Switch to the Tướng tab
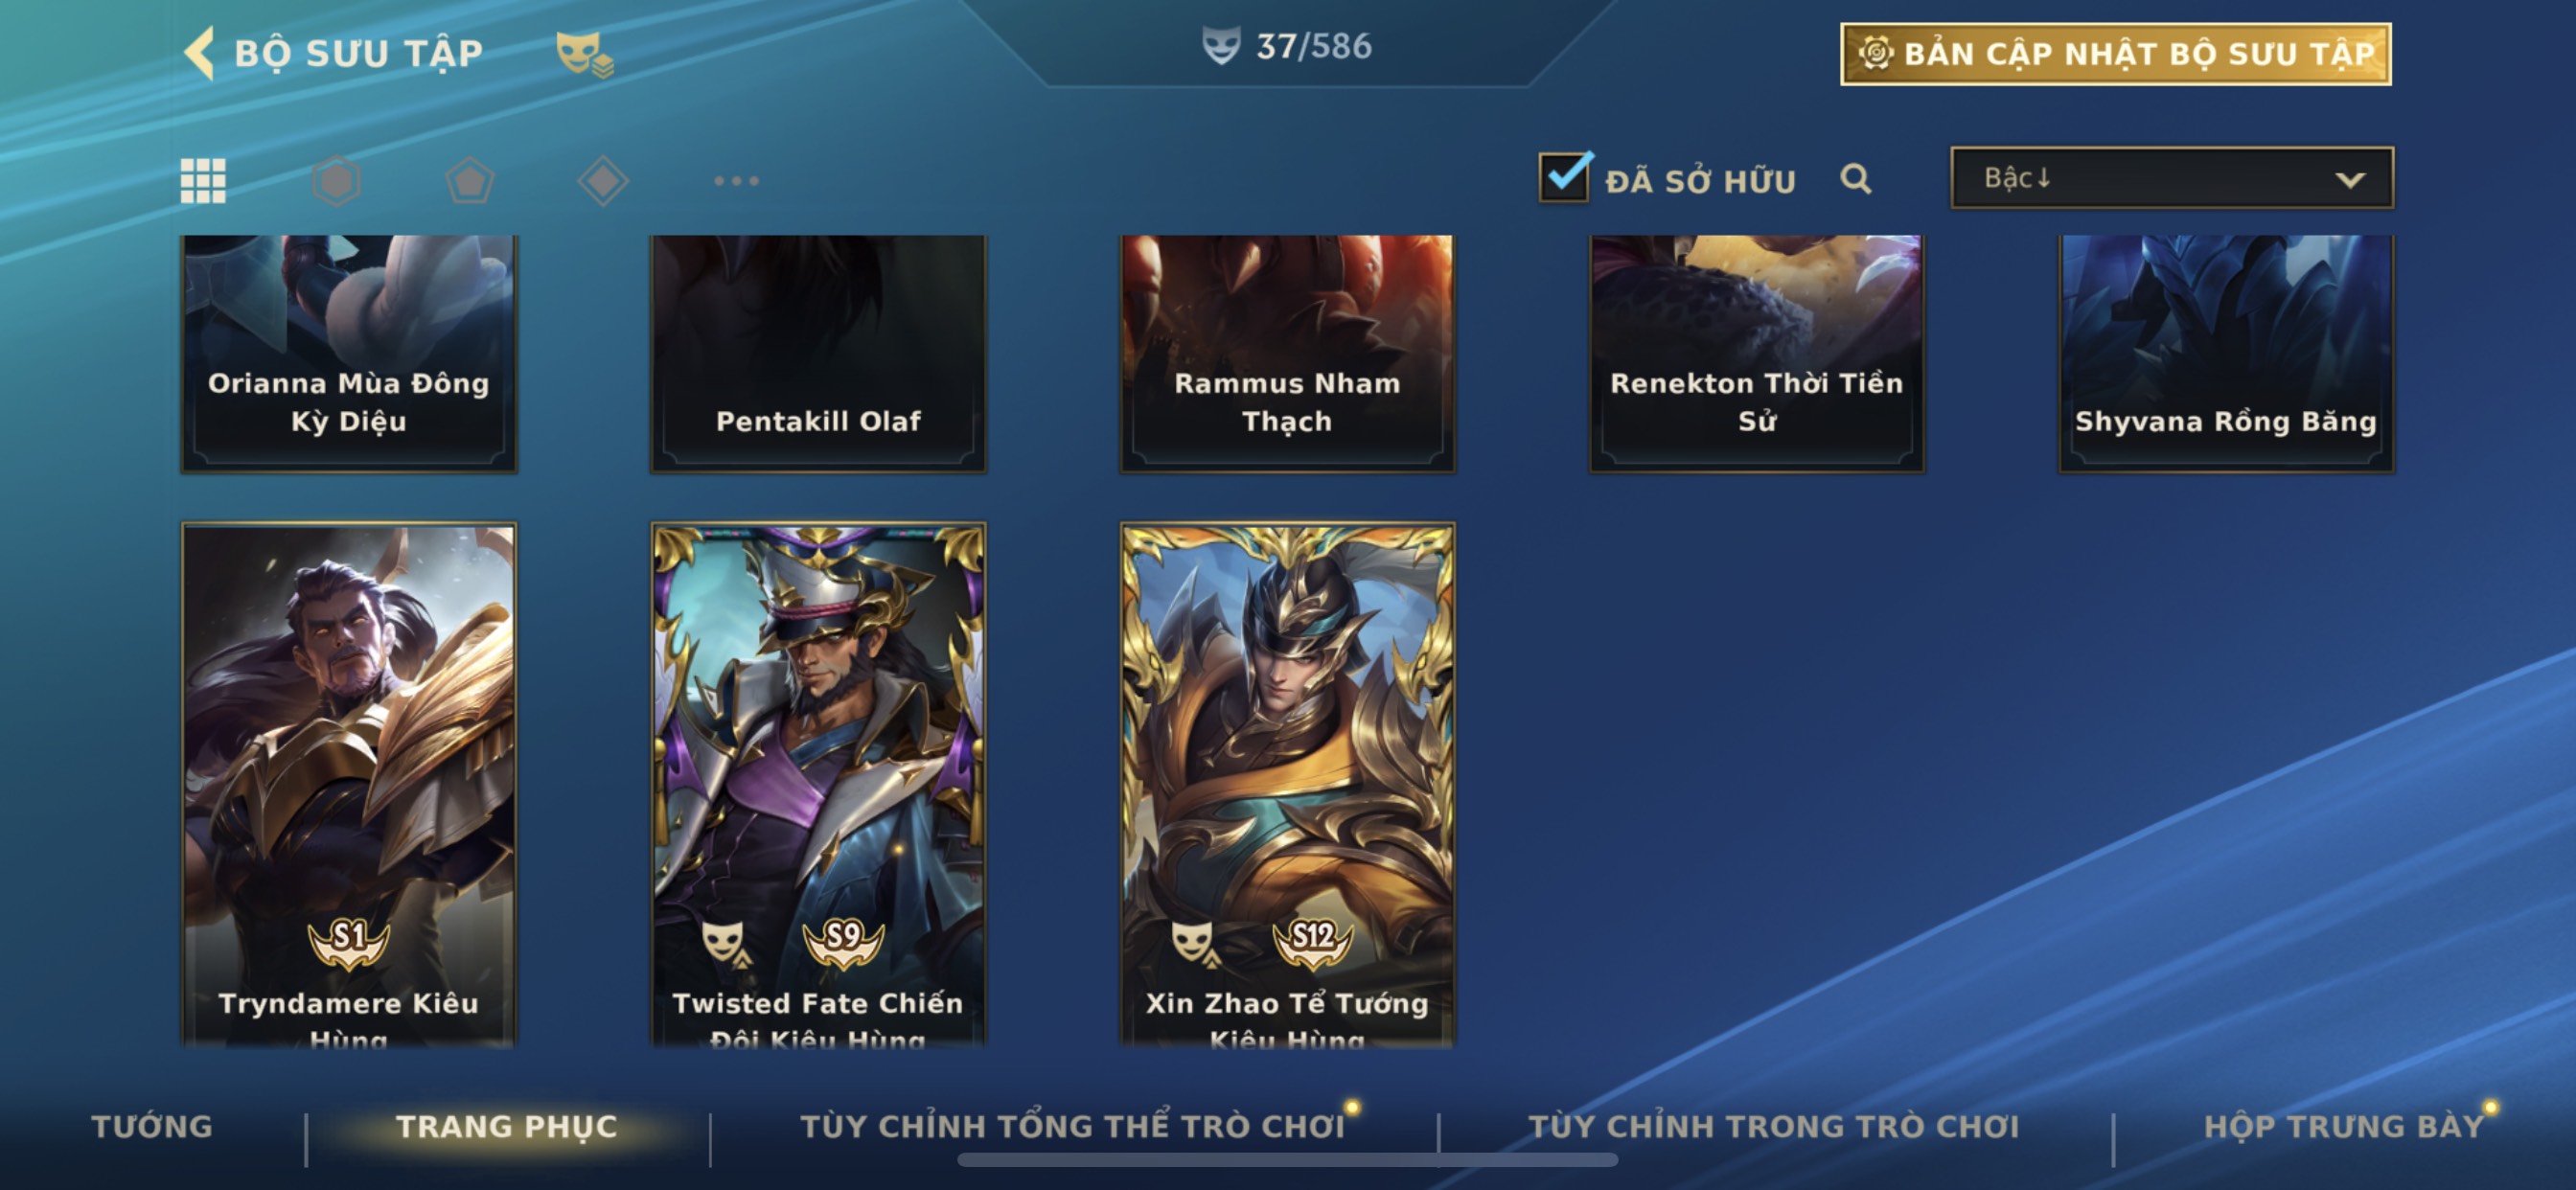The width and height of the screenshot is (2576, 1190). [x=152, y=1126]
